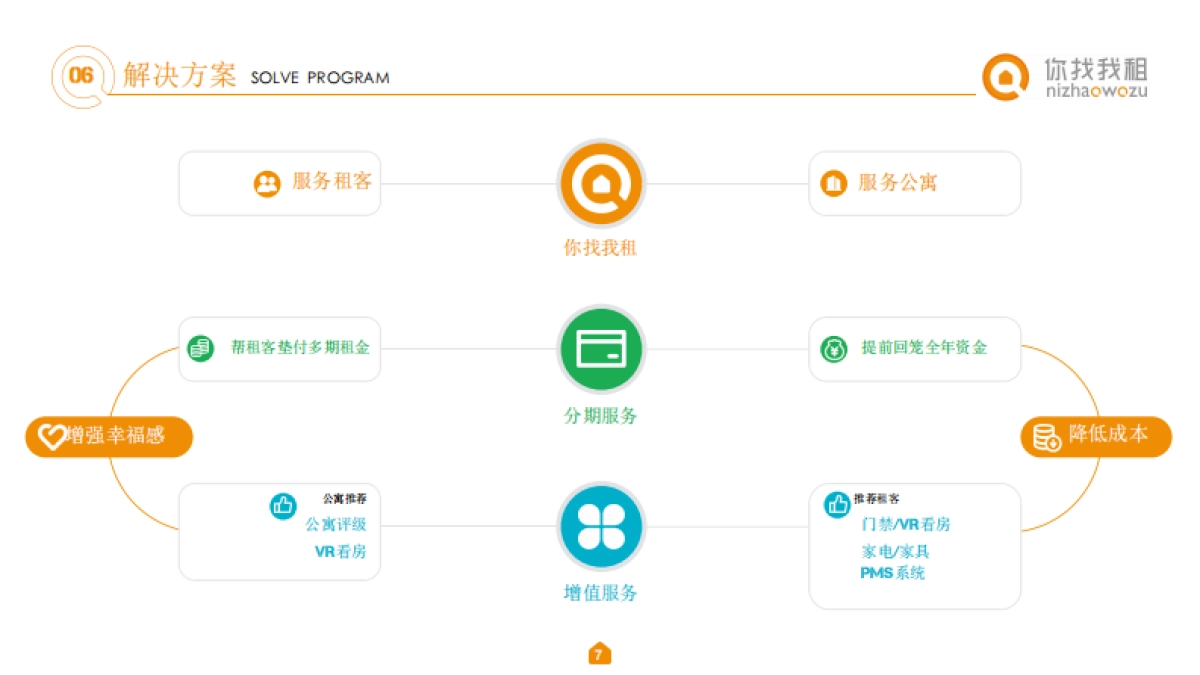Click the green 分期服务 card icon

click(600, 349)
